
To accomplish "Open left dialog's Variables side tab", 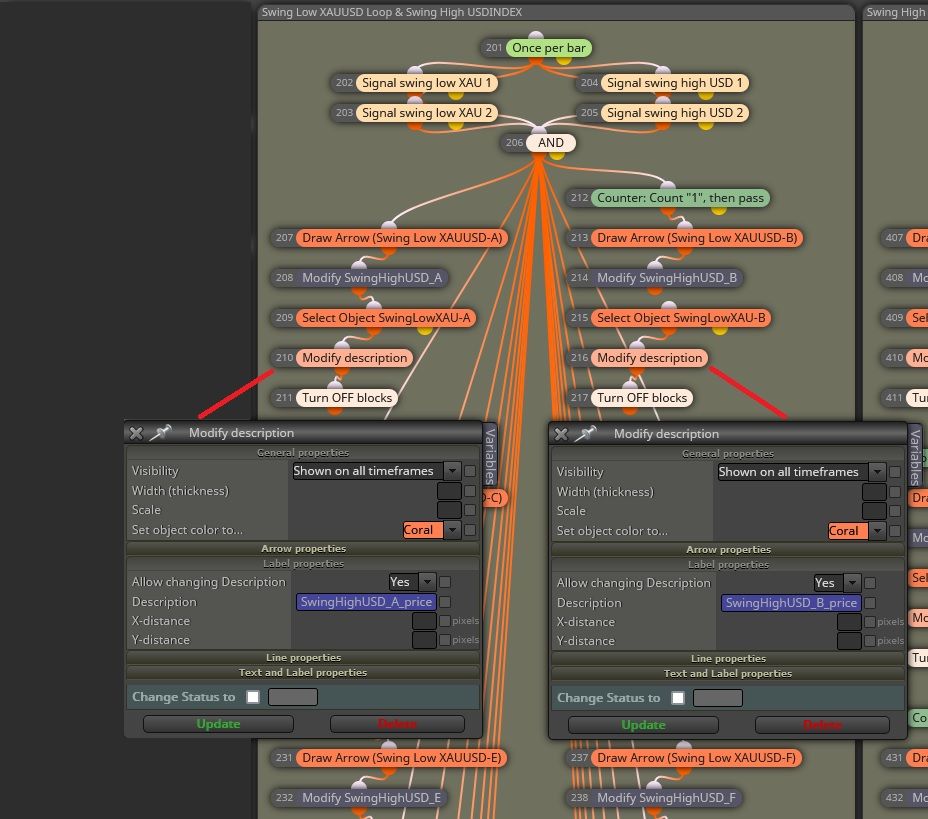I will pos(490,456).
